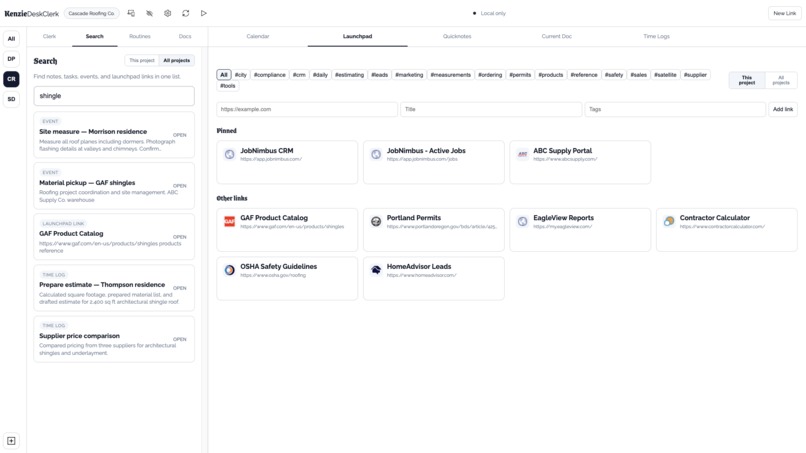Click the devices icon beside Cascade Roofing Co.

pos(131,13)
